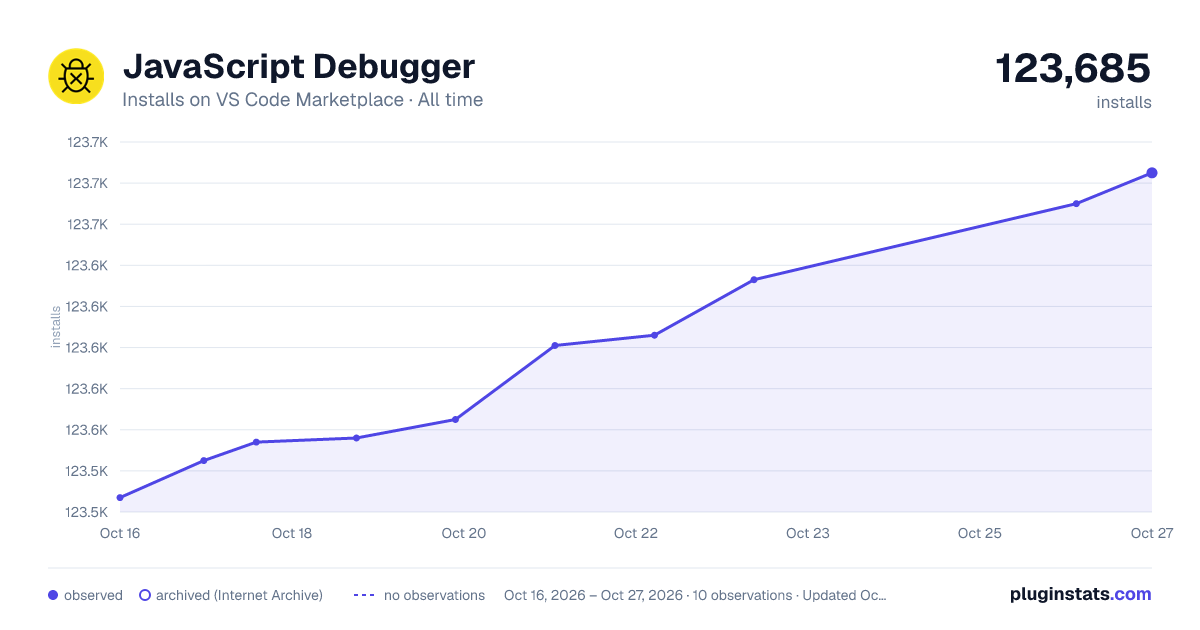Screen dimensions: 1200x630
Task: Select the large final data point at Oct 27
Action: pyautogui.click(x=1152, y=173)
